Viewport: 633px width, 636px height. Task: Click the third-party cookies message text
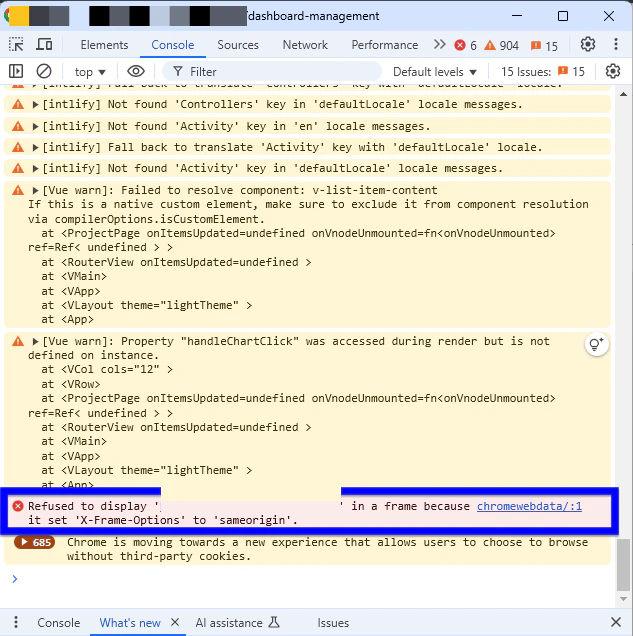click(327, 549)
